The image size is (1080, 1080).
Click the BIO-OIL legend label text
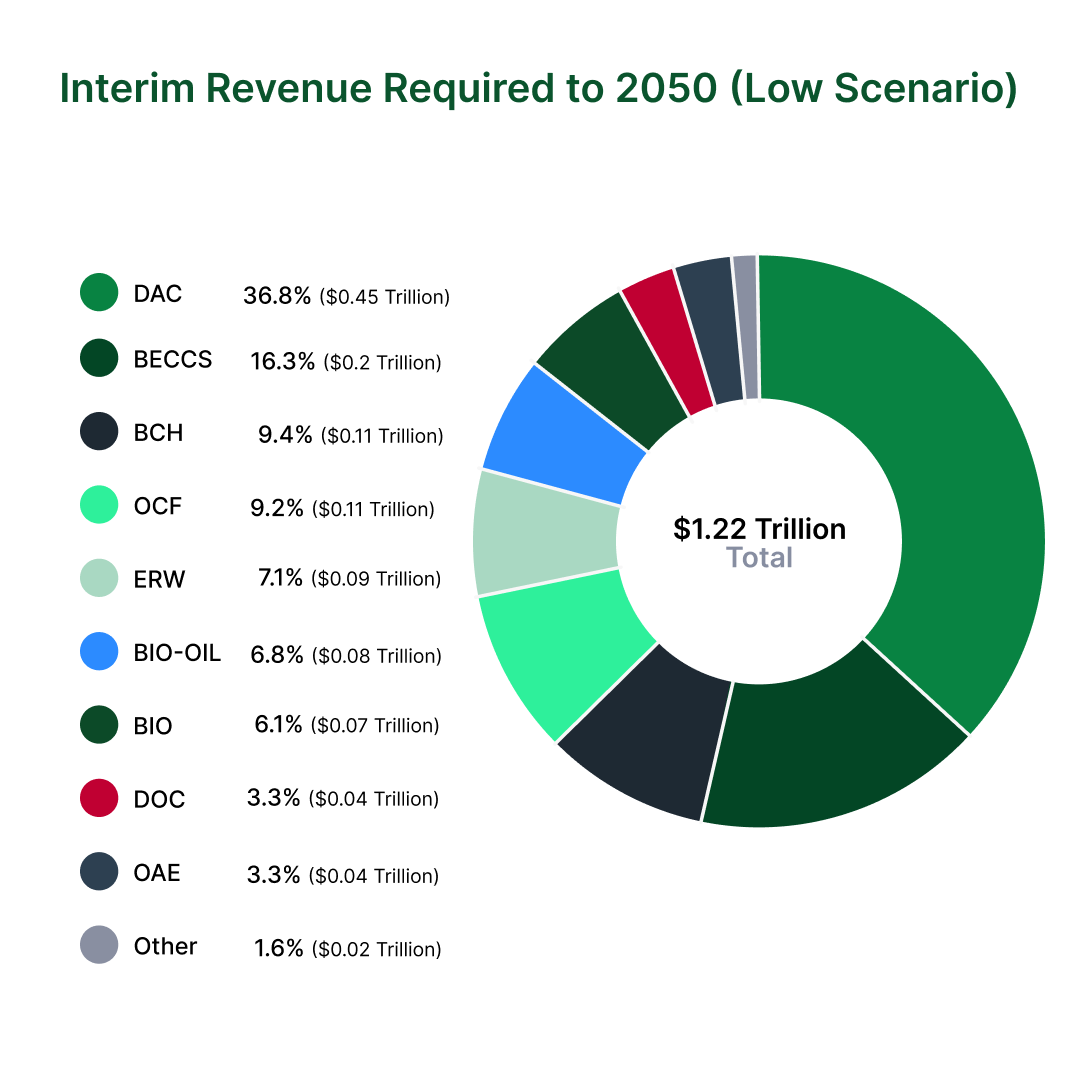(x=177, y=653)
